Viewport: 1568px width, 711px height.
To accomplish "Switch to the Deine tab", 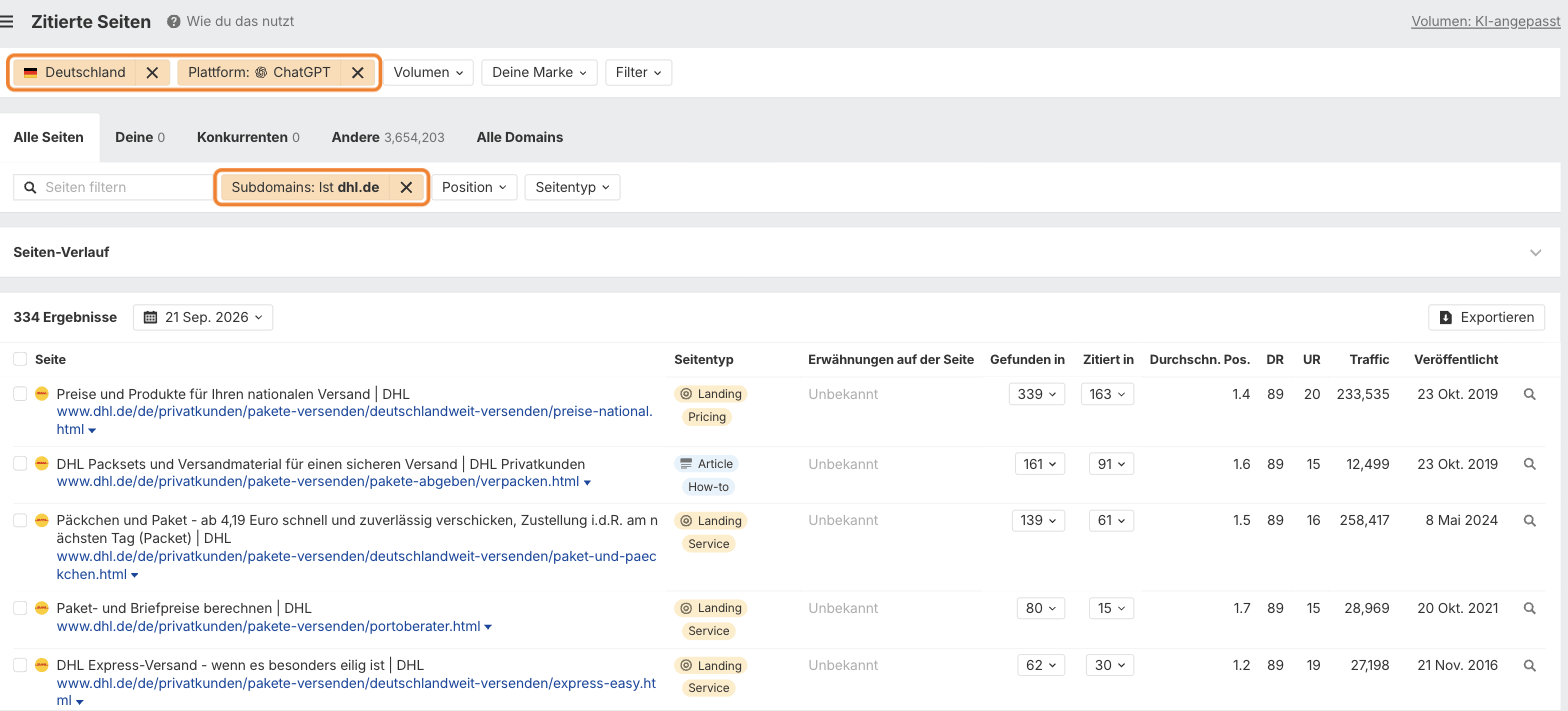I will click(140, 137).
